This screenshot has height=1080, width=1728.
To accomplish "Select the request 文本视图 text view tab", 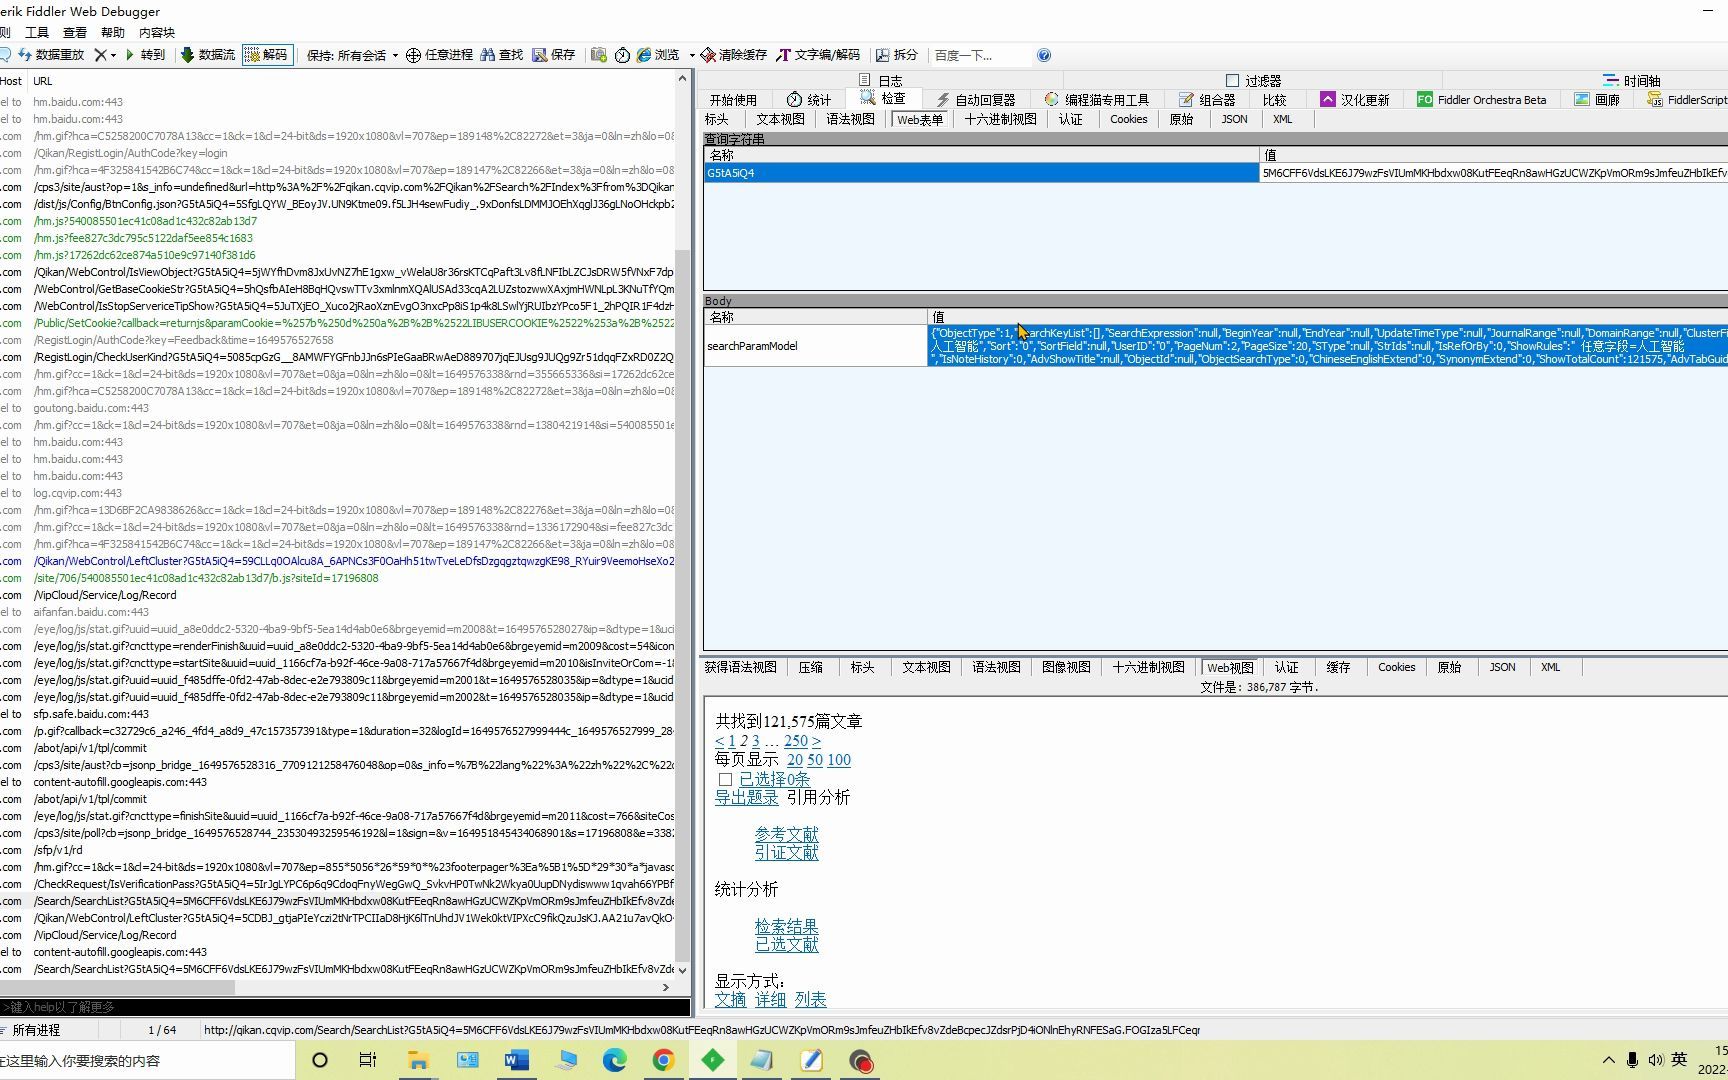I will coord(781,119).
